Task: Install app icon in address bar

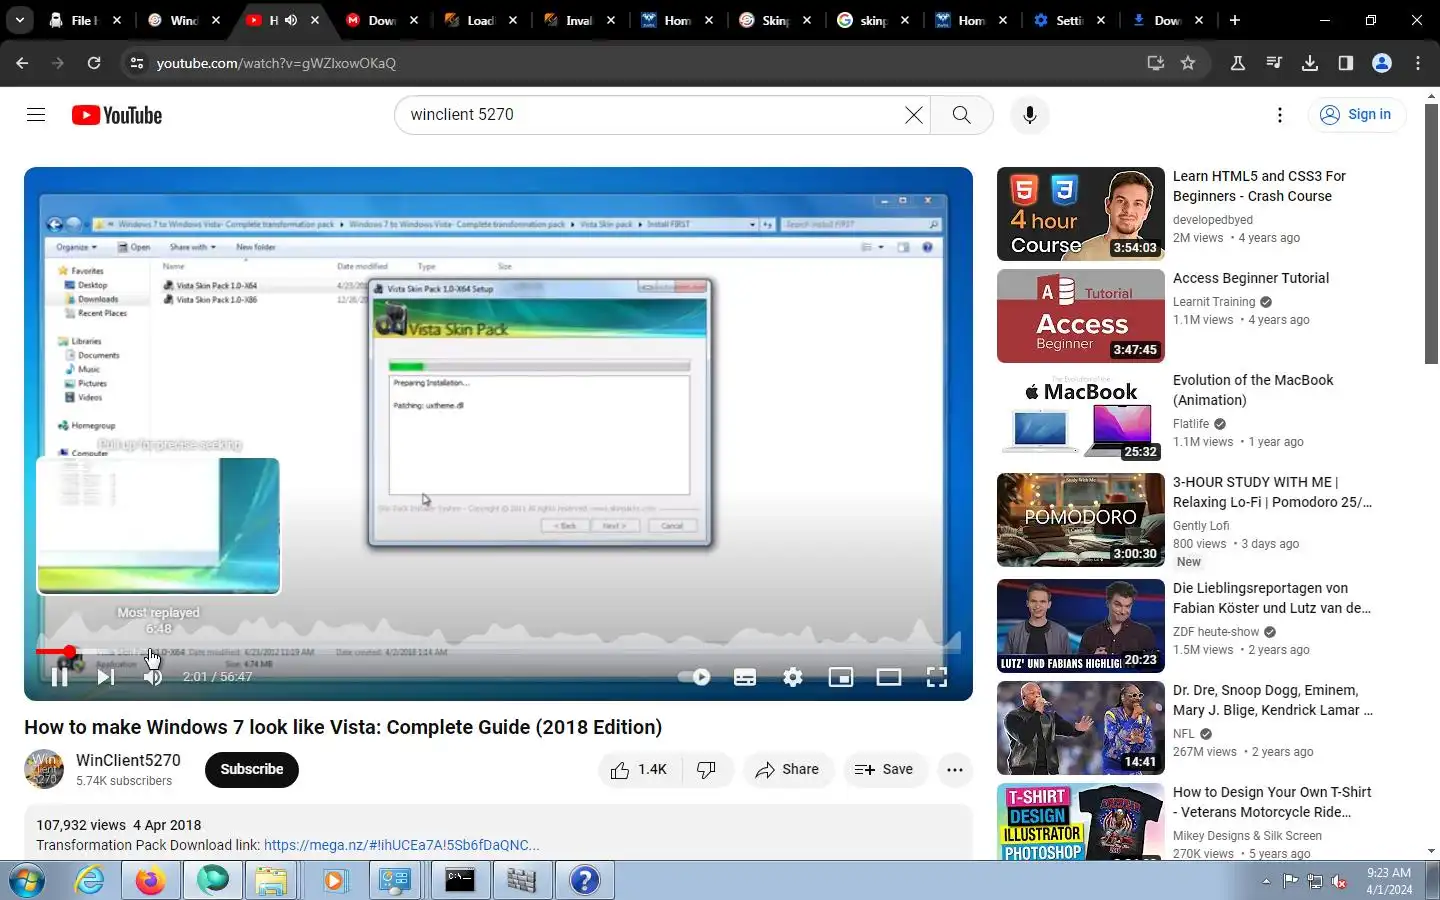Action: 1156,63
